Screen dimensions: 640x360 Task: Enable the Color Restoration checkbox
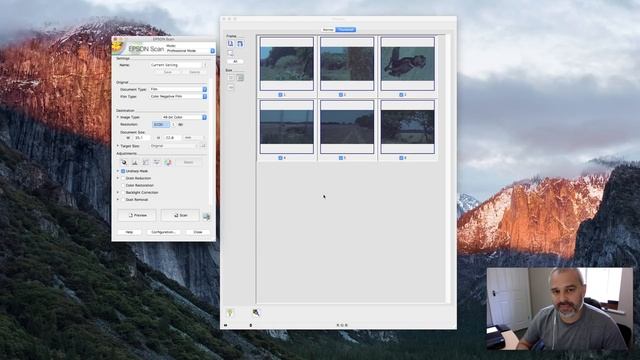(123, 185)
